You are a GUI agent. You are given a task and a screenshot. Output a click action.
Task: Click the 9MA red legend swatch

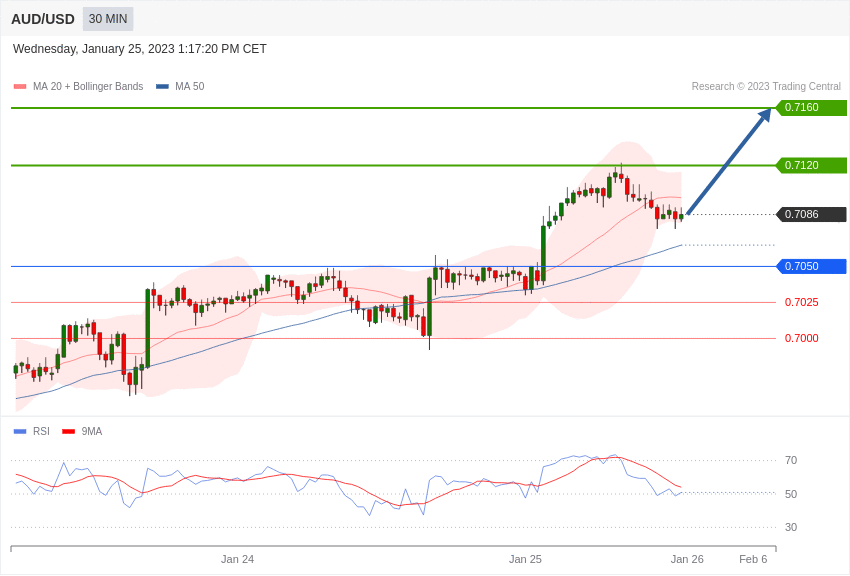click(68, 432)
